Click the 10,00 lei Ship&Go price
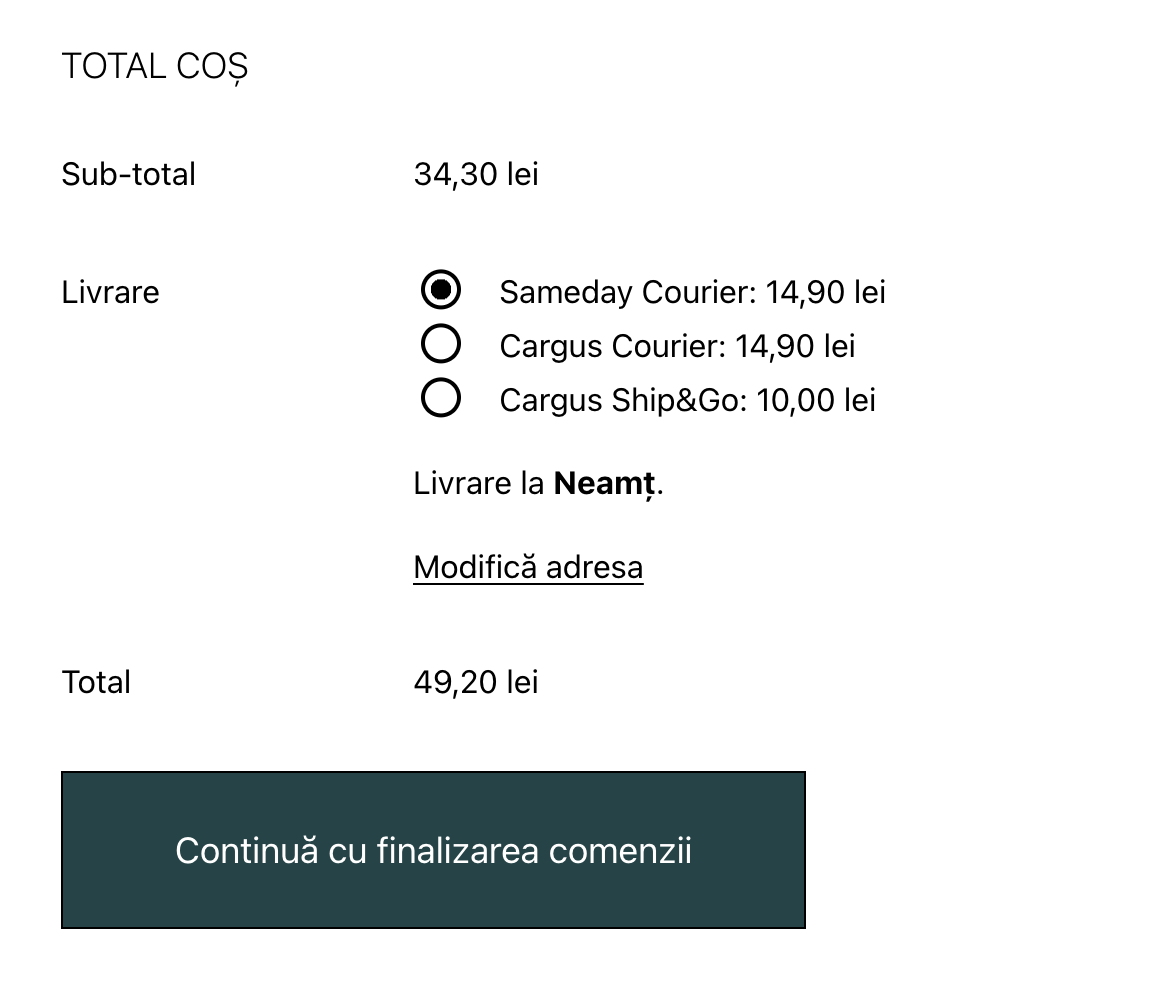1168x996 pixels. pos(816,400)
